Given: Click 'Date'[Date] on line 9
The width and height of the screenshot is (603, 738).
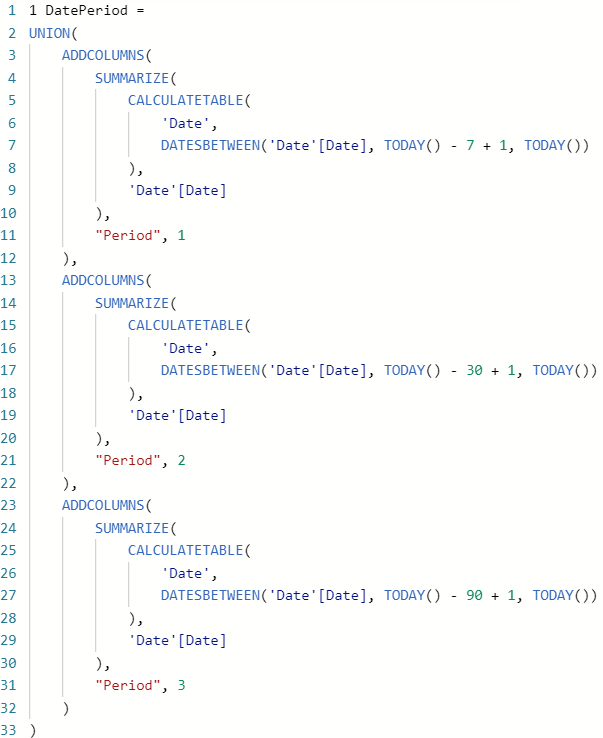Looking at the screenshot, I should (x=177, y=191).
